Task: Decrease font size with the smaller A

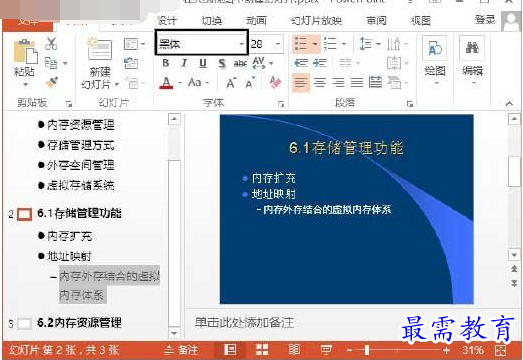Action: (250, 83)
